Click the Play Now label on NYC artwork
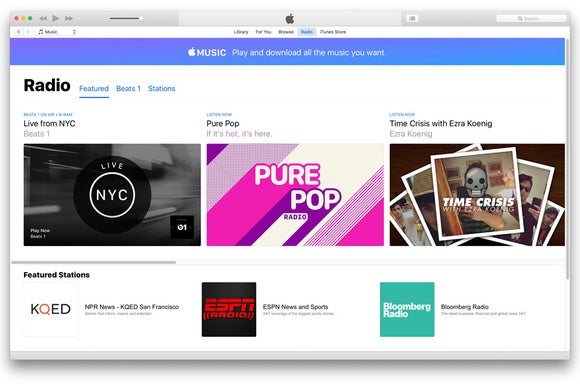 click(x=40, y=230)
